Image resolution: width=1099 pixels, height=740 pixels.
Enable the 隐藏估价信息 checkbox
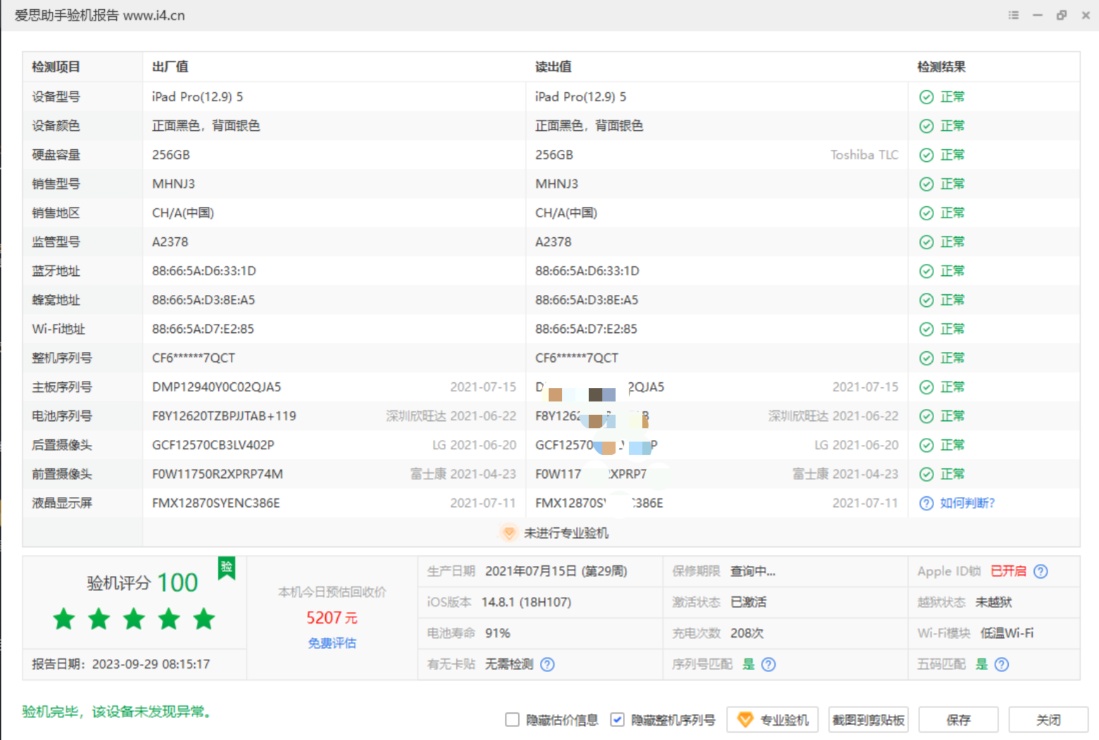513,720
